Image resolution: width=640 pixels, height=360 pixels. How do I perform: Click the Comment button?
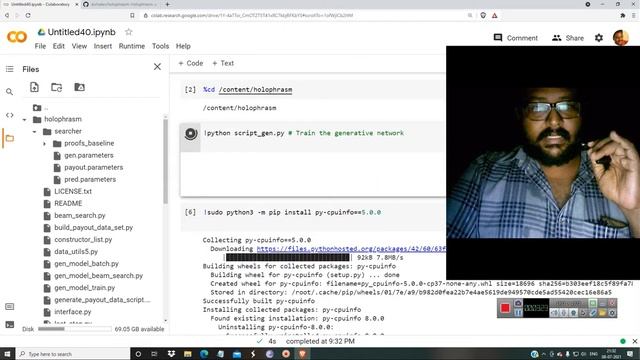516,38
